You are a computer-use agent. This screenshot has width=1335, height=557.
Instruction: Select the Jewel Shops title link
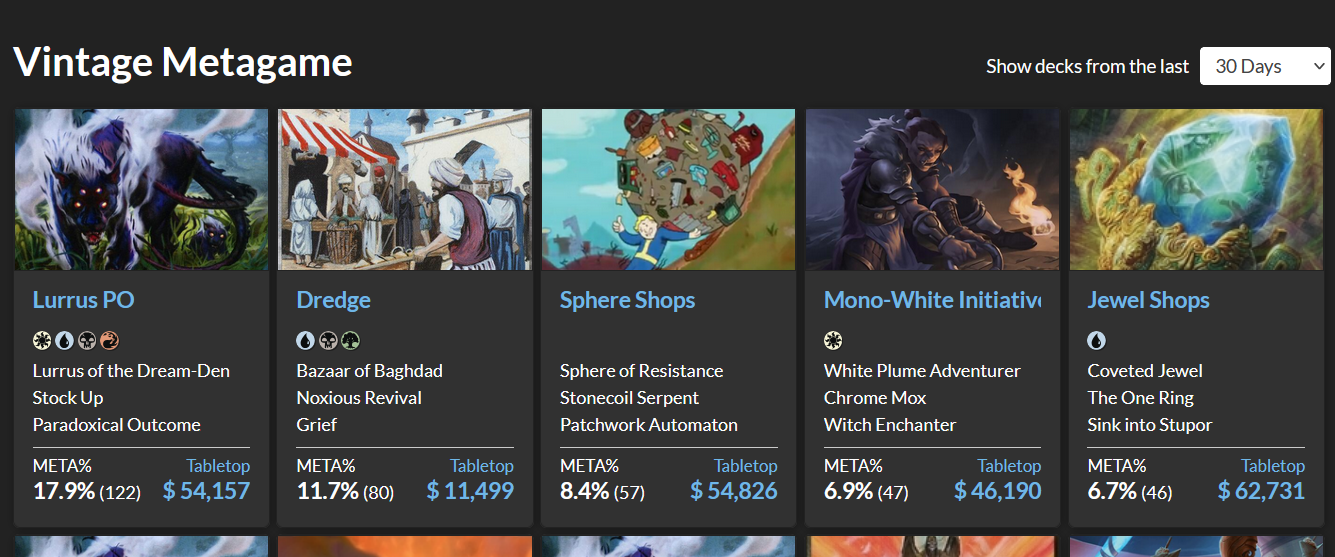pos(1148,300)
